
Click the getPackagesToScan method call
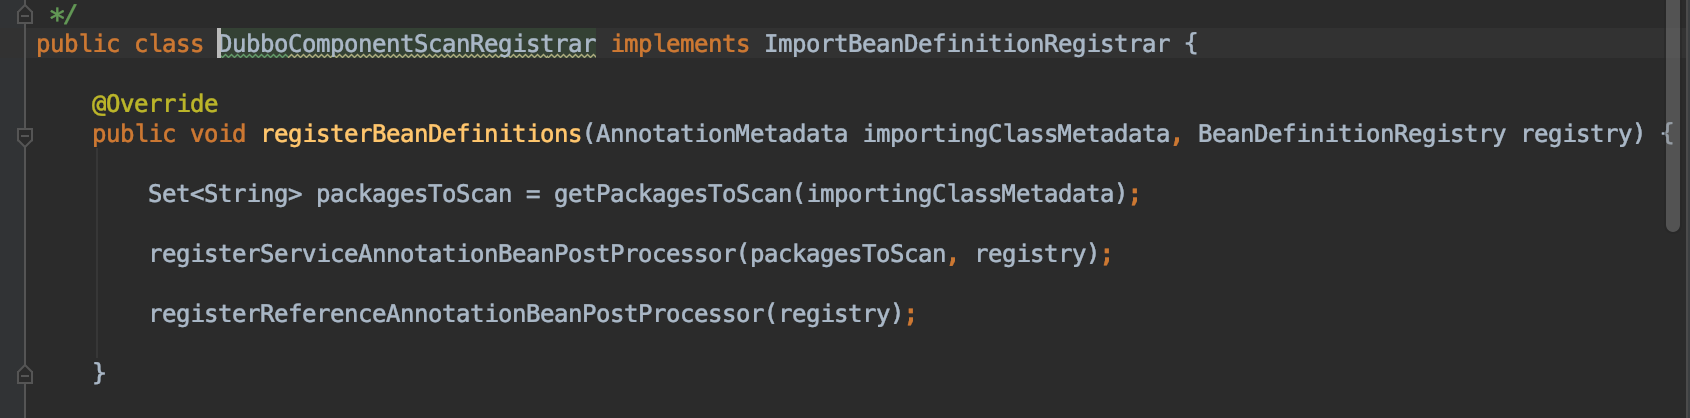point(672,194)
